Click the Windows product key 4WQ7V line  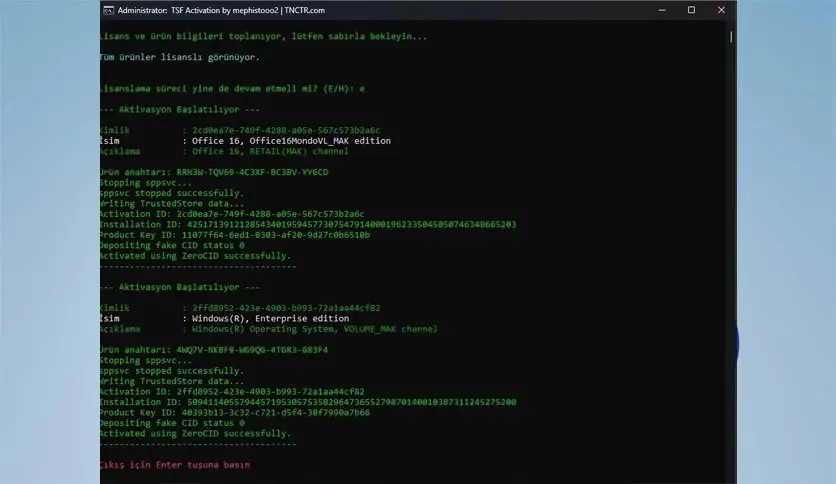click(214, 350)
